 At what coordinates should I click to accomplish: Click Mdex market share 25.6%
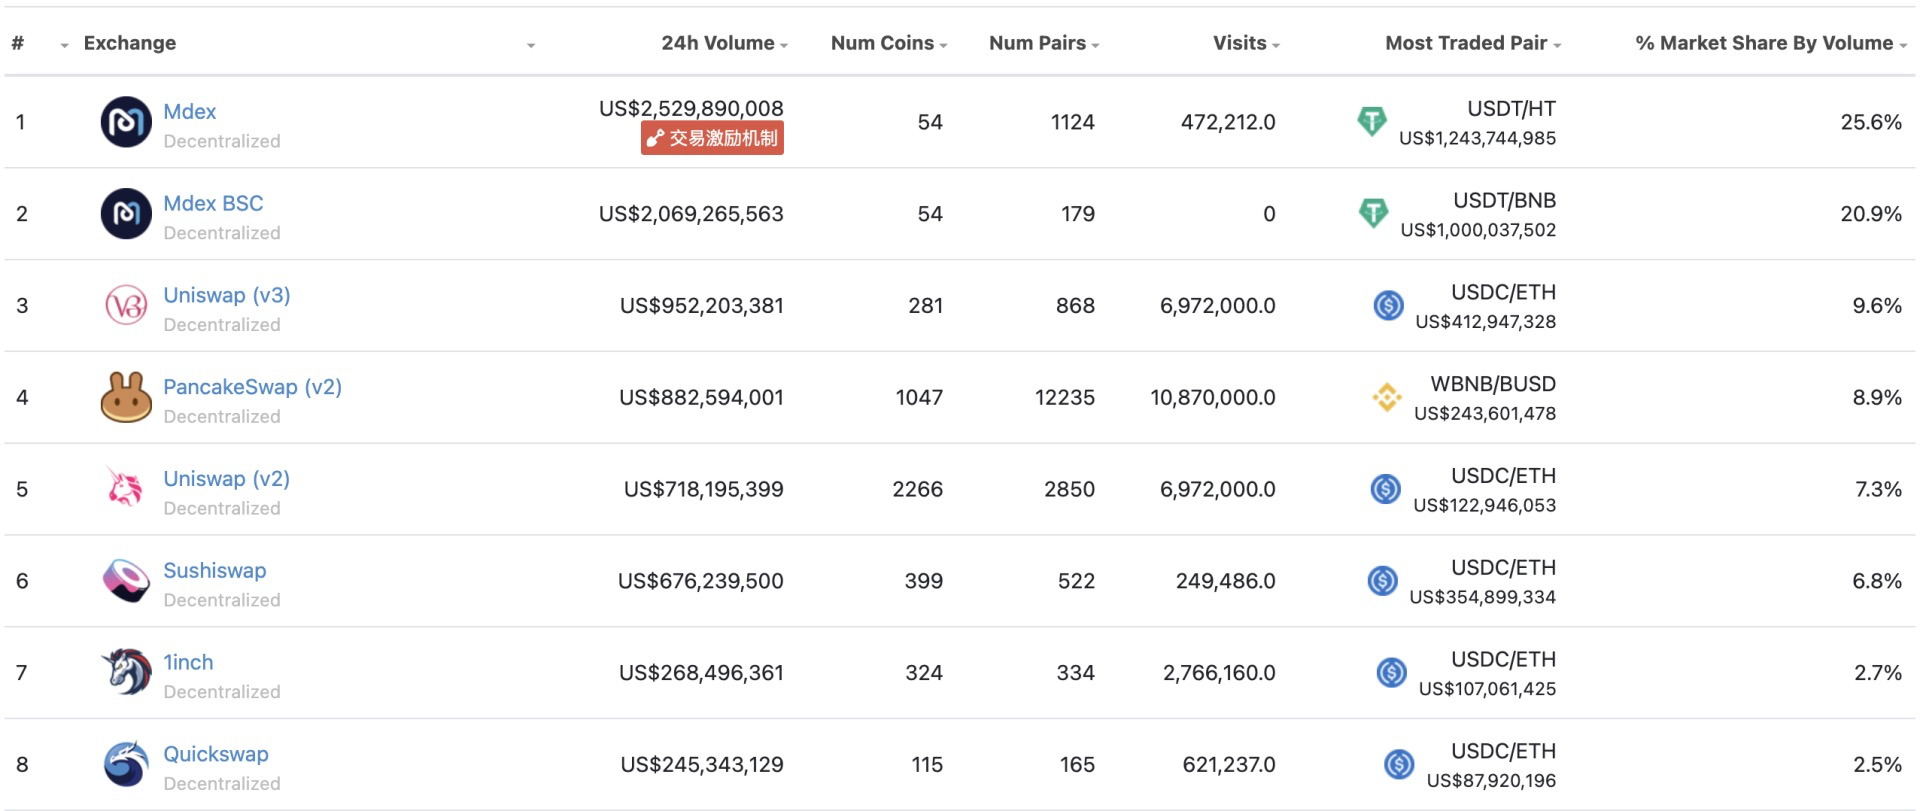pos(1871,122)
